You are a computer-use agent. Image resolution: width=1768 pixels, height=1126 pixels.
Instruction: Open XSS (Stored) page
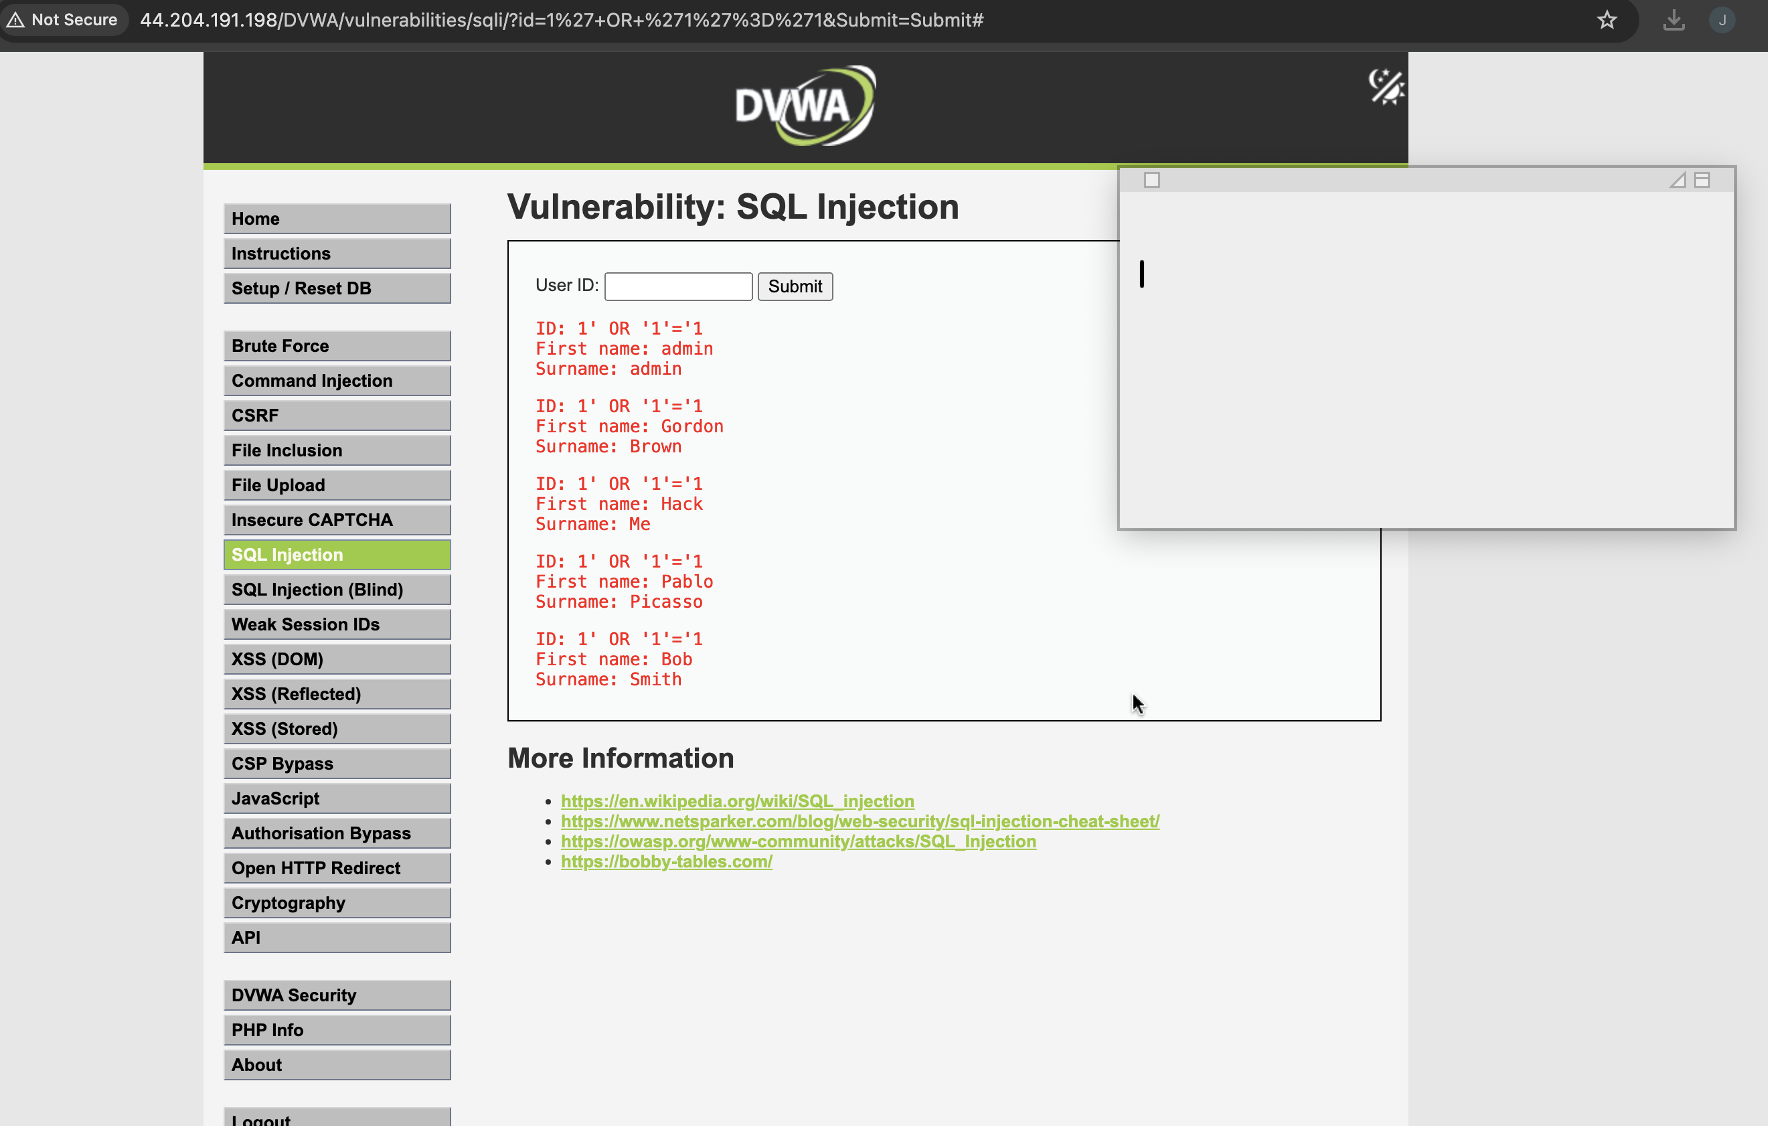click(337, 729)
